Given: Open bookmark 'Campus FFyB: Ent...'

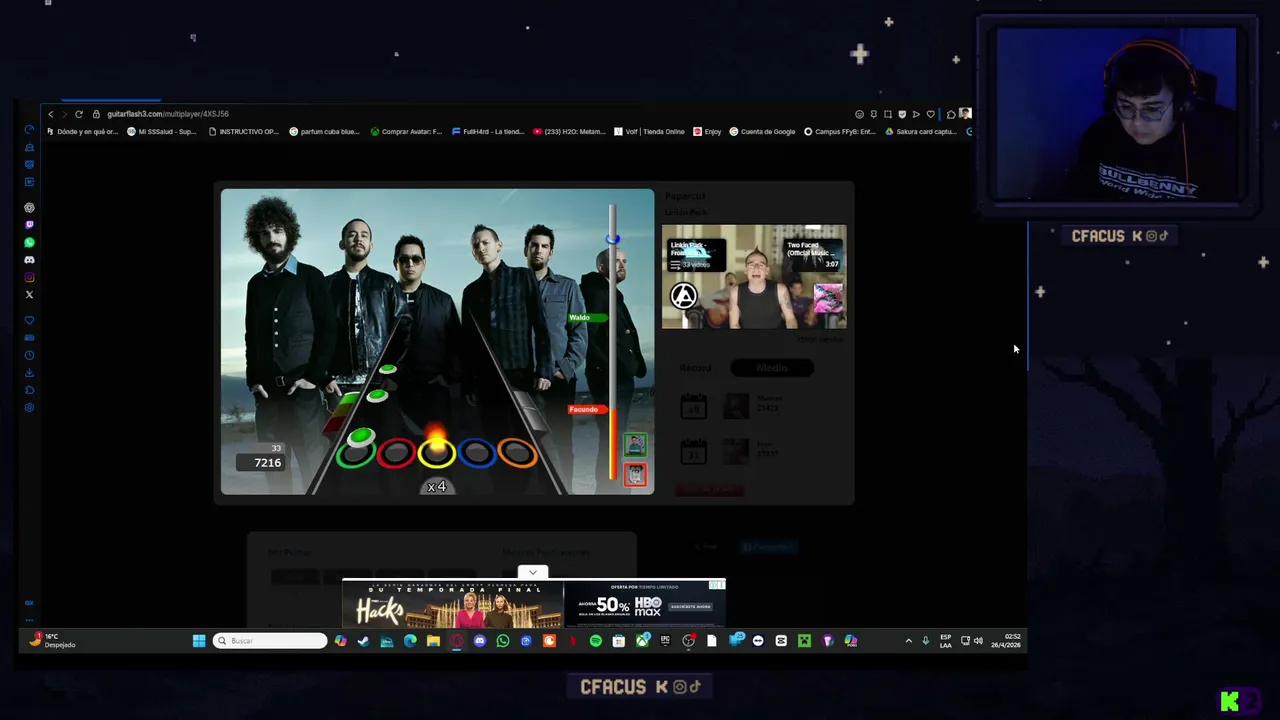Looking at the screenshot, I should point(839,132).
